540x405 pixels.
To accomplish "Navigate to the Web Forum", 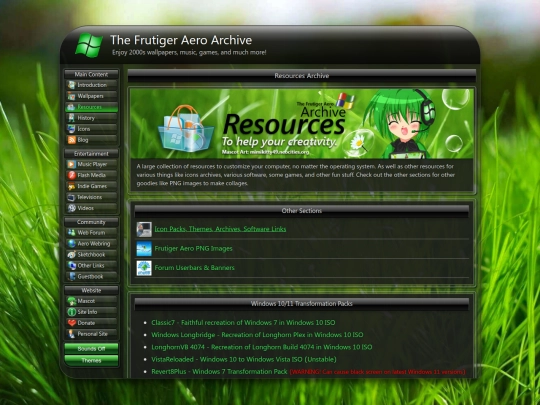I will point(91,233).
